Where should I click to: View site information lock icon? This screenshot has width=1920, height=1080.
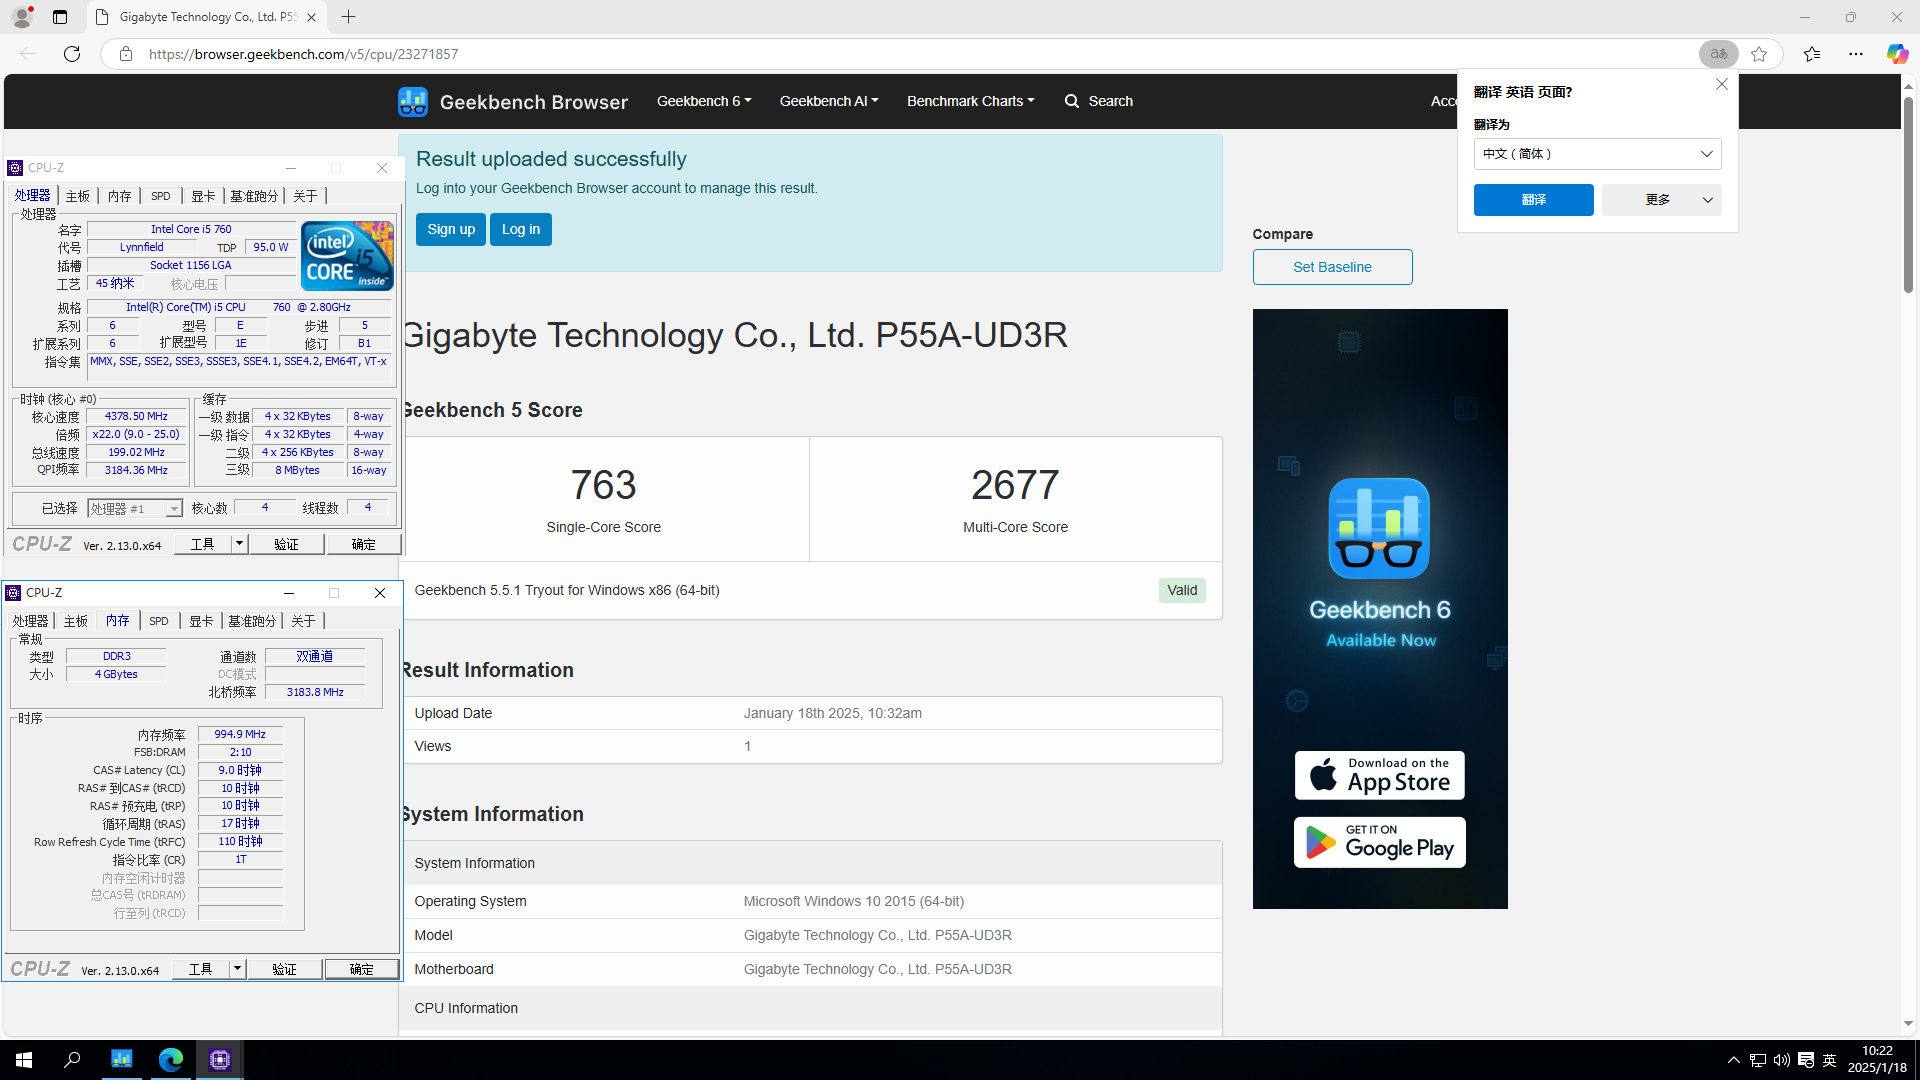pos(125,54)
